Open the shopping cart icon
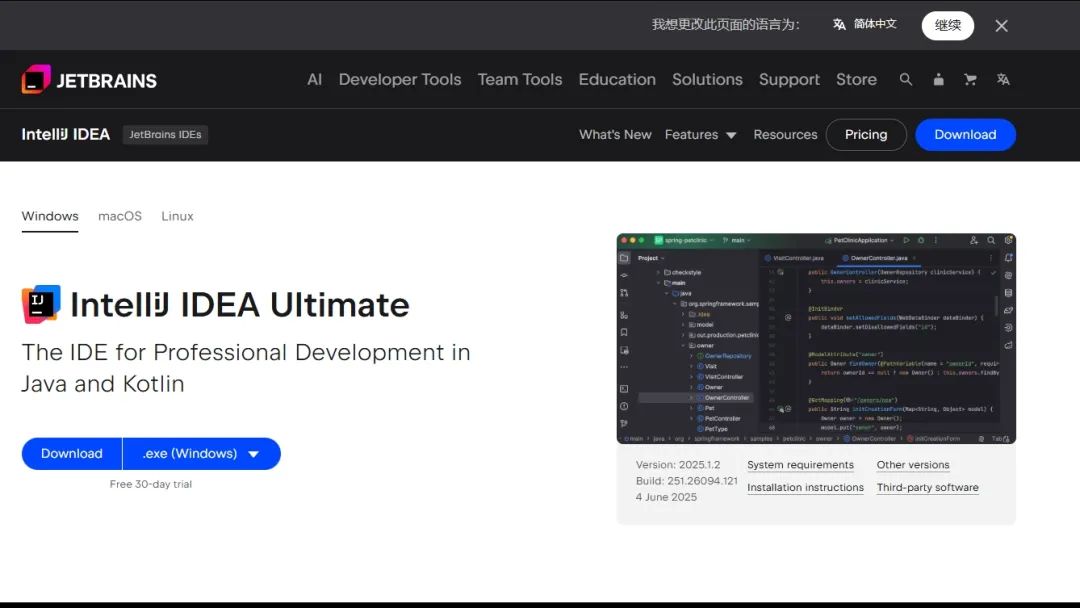1080x608 pixels. [970, 80]
